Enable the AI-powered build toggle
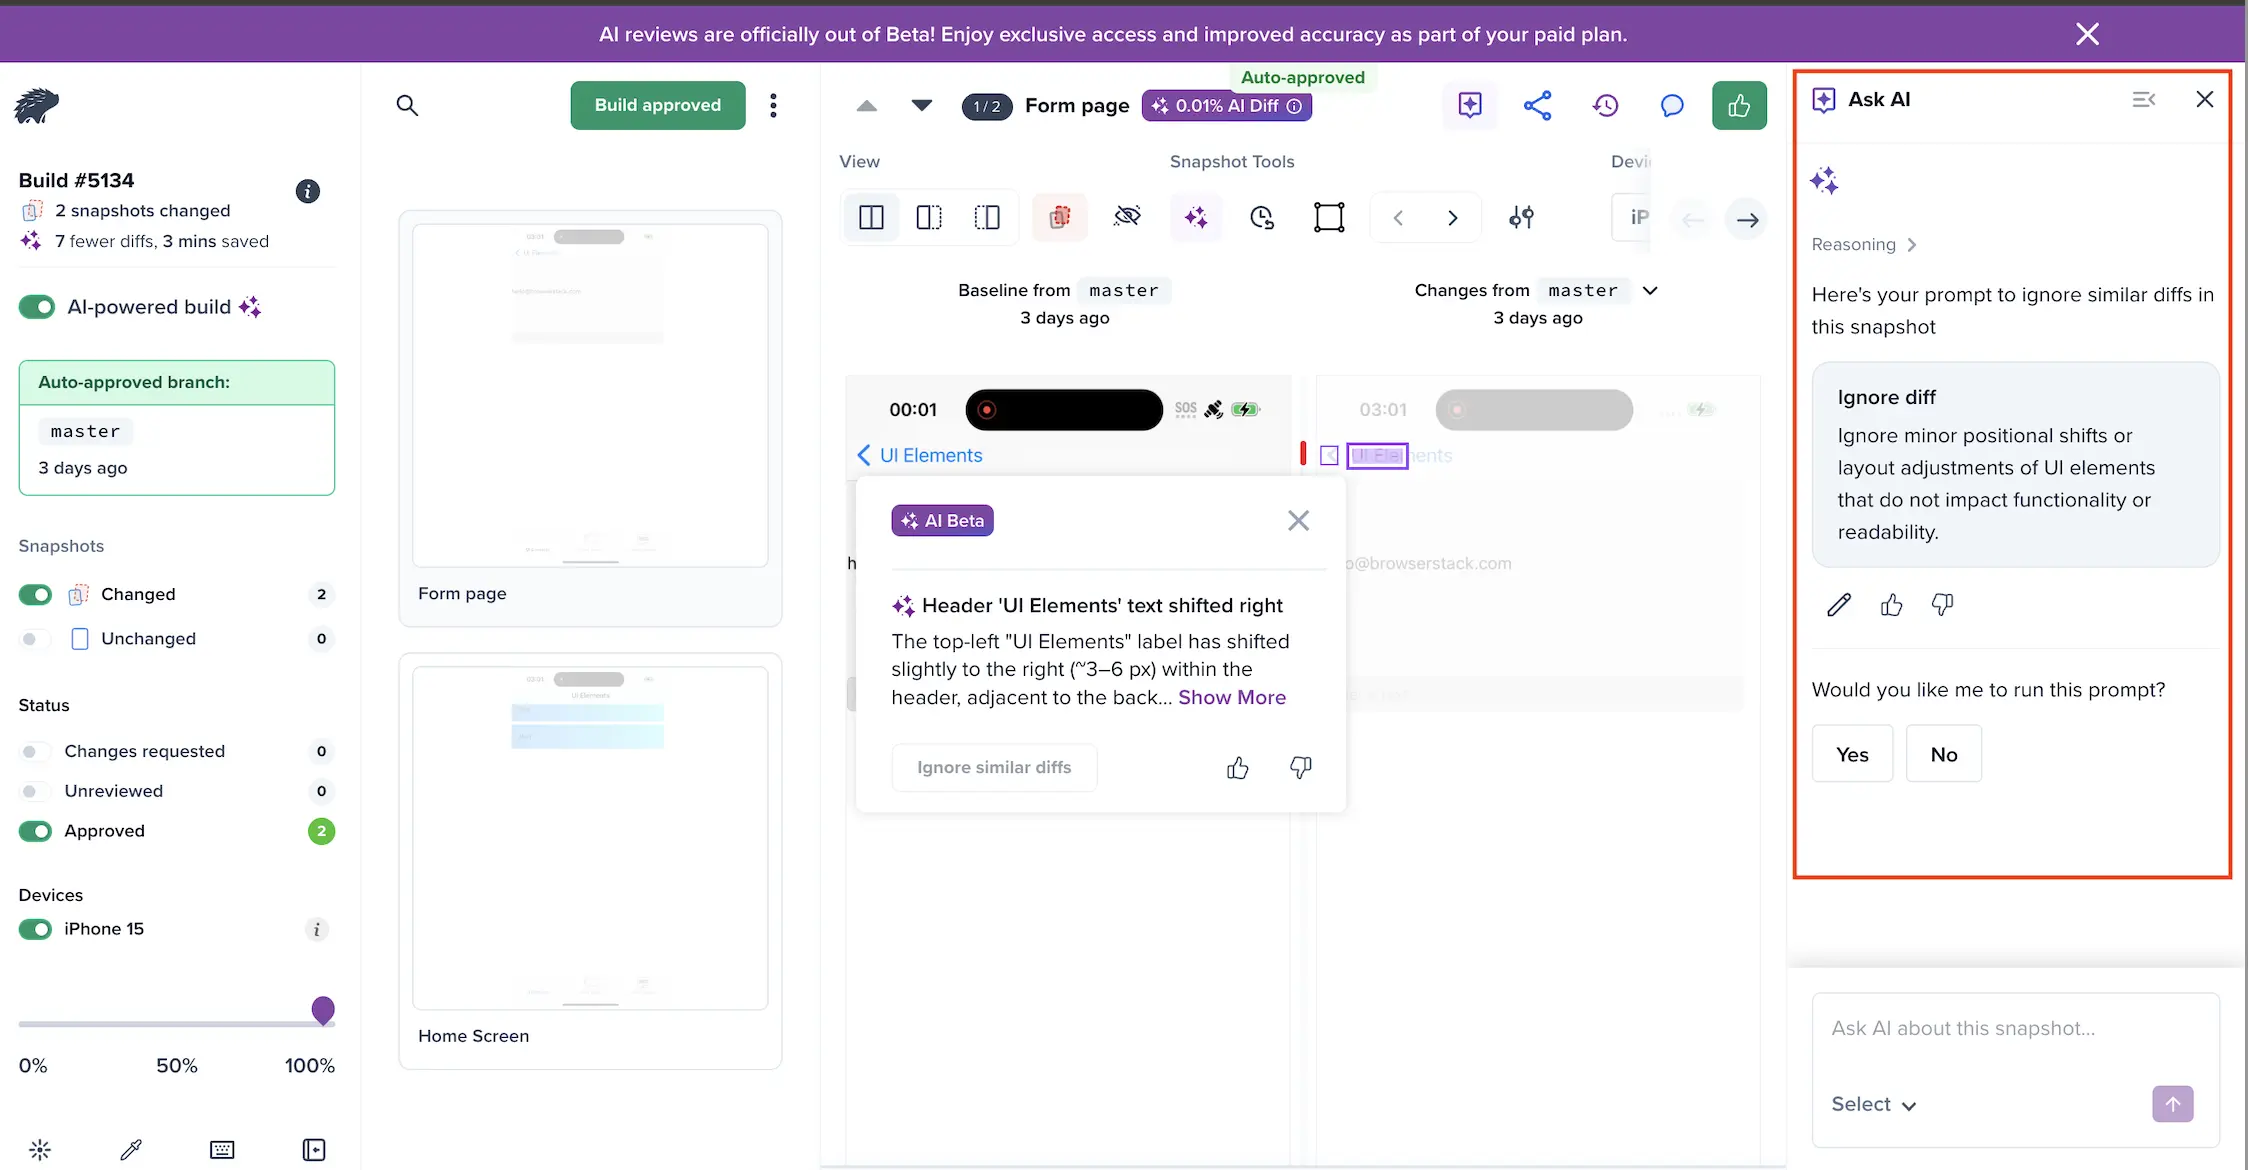The width and height of the screenshot is (2248, 1170). pos(36,307)
